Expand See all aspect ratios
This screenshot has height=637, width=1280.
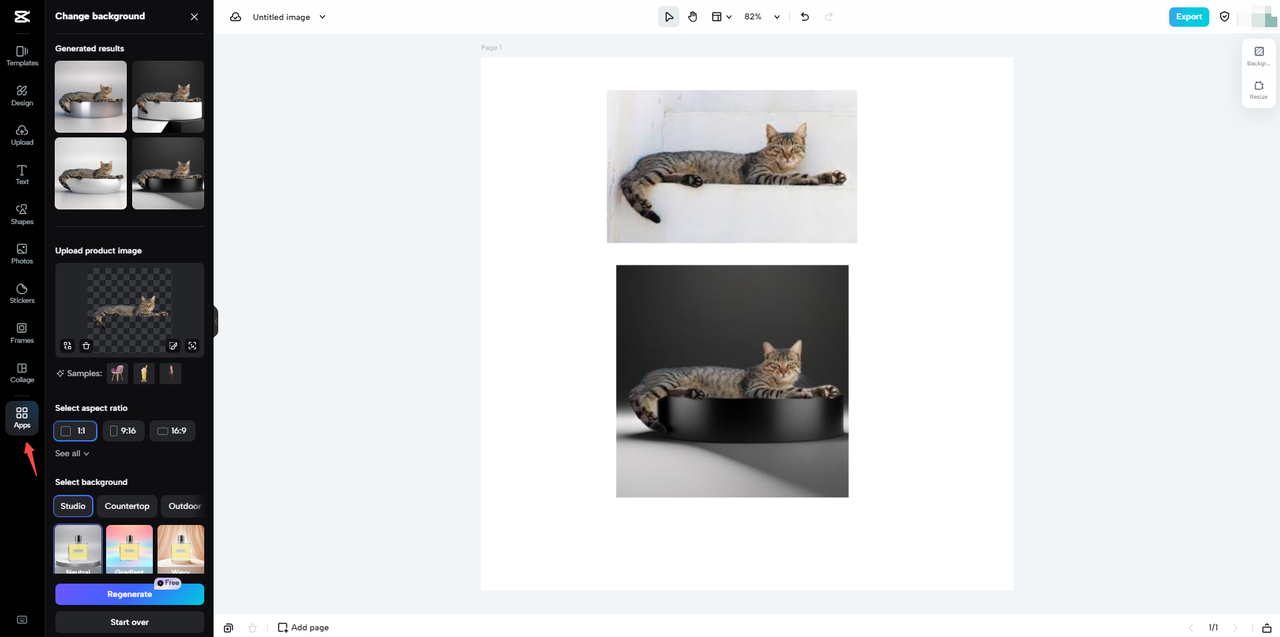[72, 453]
